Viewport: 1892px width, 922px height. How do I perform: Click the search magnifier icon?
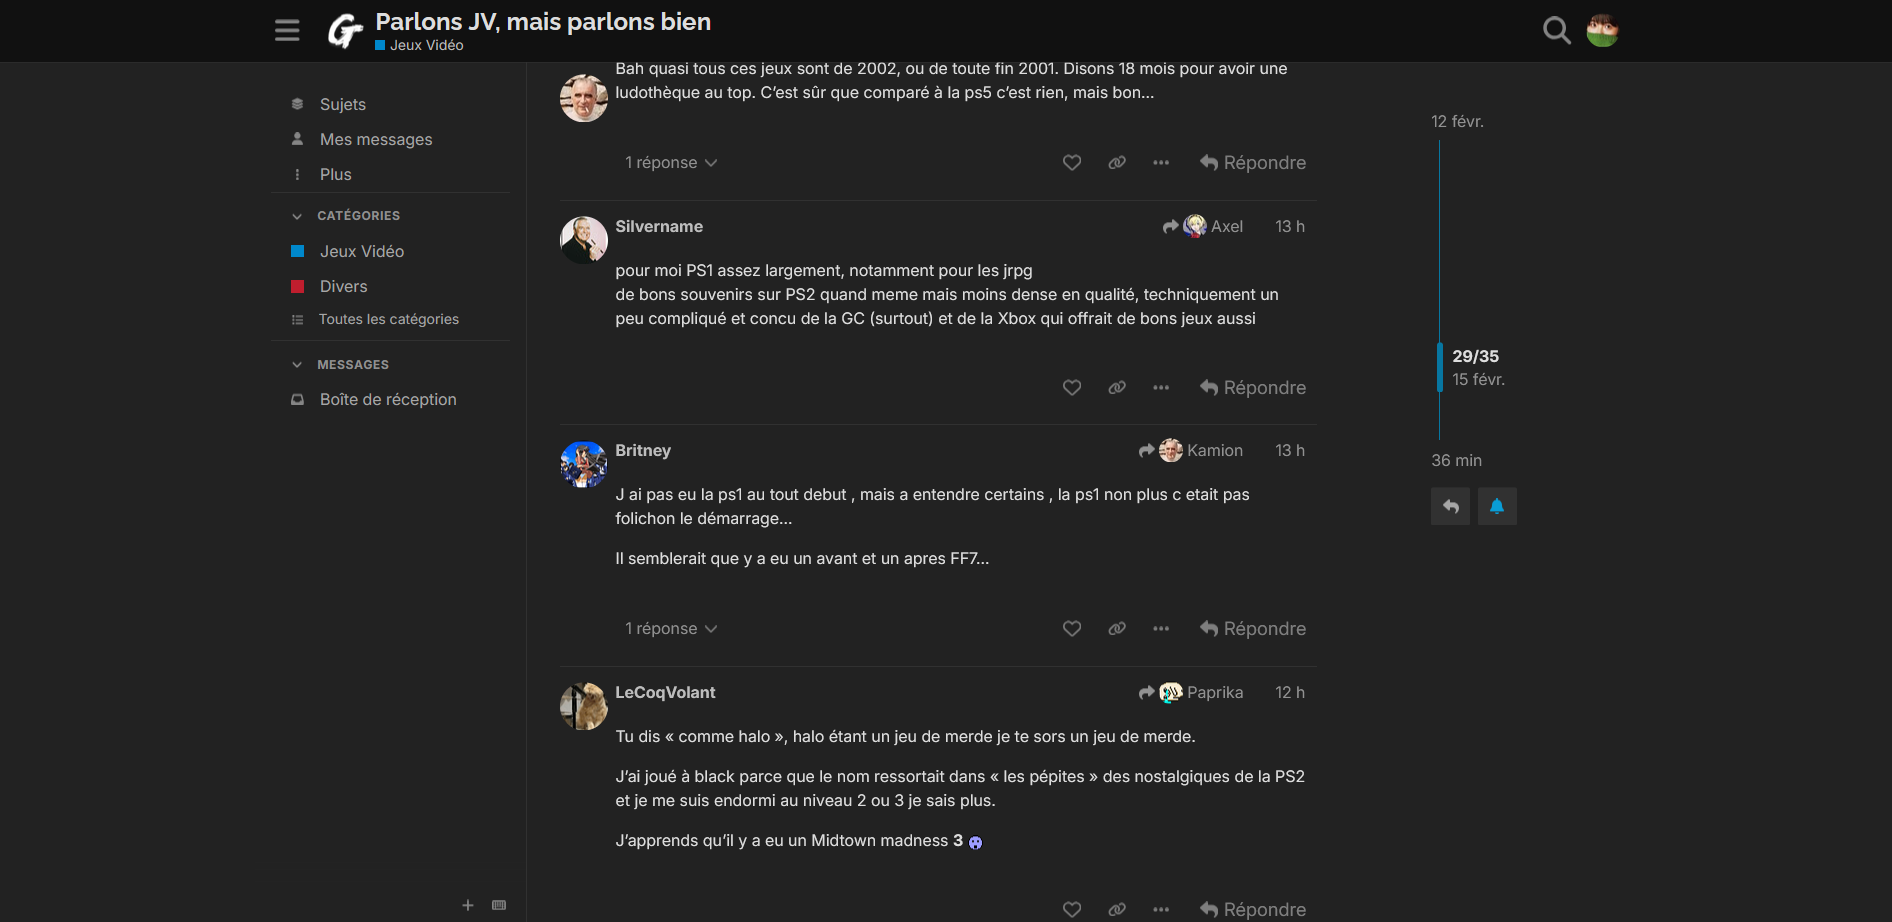[x=1556, y=31]
